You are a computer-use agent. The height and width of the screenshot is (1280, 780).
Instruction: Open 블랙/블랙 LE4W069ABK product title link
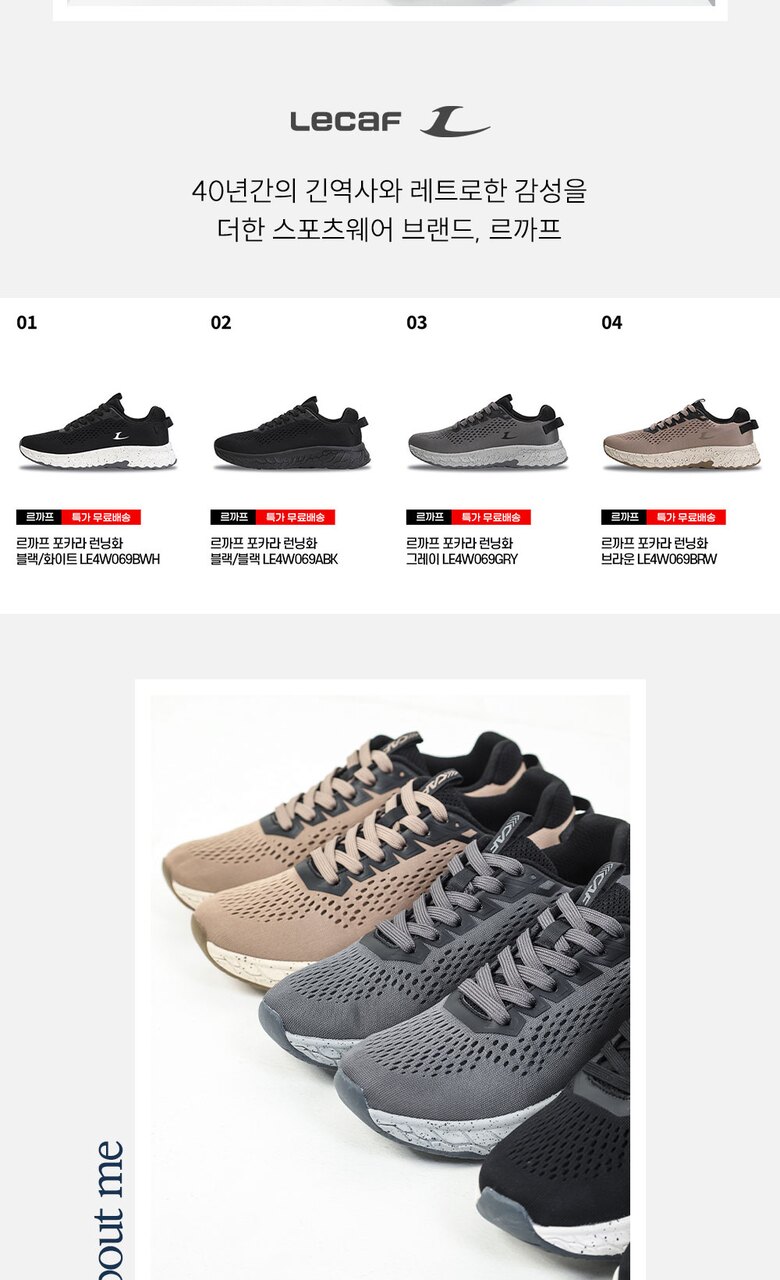(274, 551)
